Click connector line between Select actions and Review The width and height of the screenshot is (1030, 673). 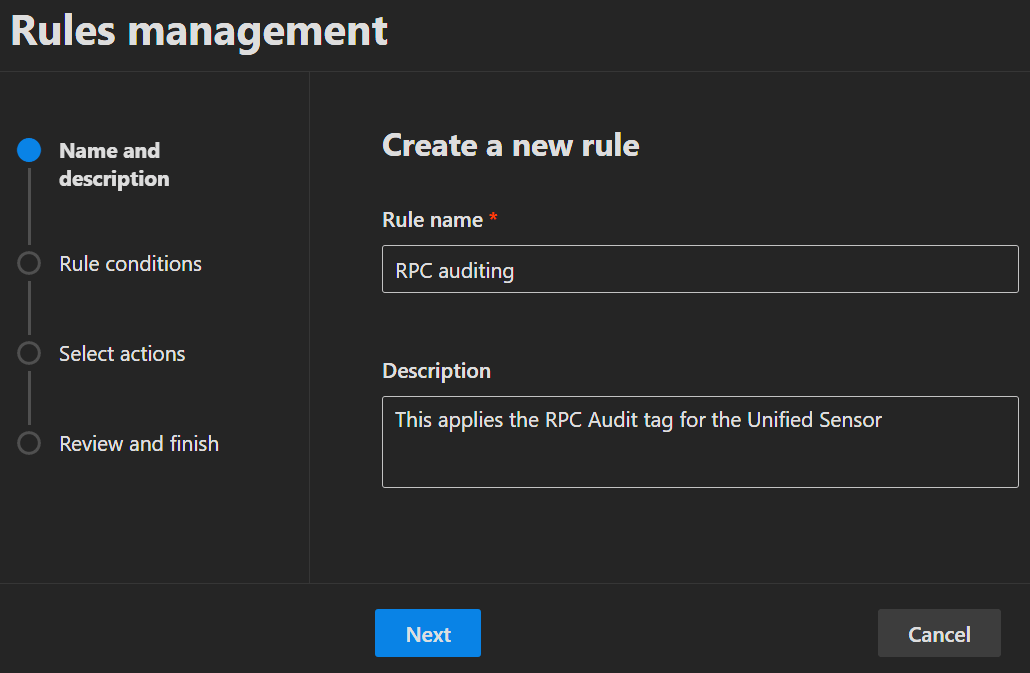(x=29, y=399)
